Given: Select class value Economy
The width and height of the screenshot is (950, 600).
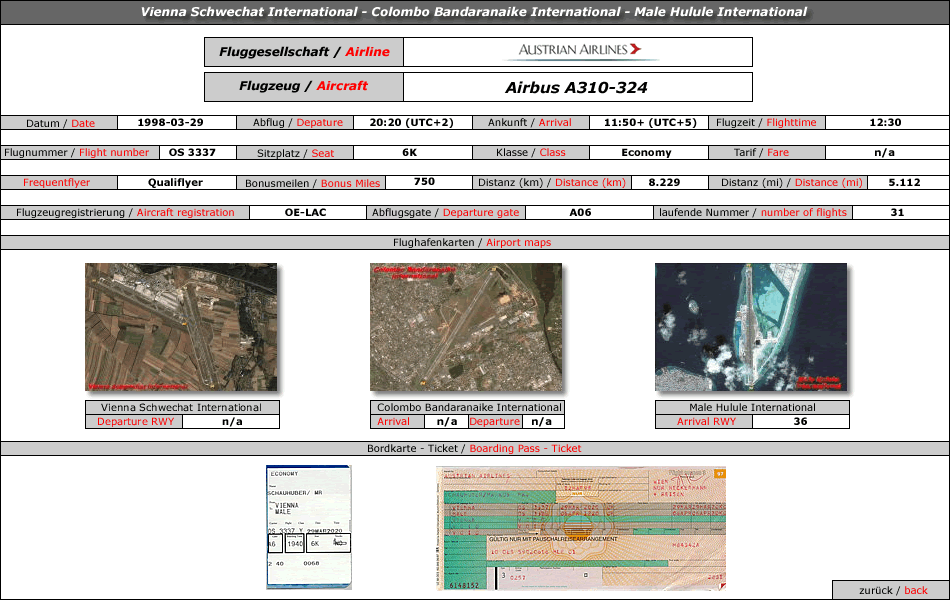Looking at the screenshot, I should [x=646, y=153].
